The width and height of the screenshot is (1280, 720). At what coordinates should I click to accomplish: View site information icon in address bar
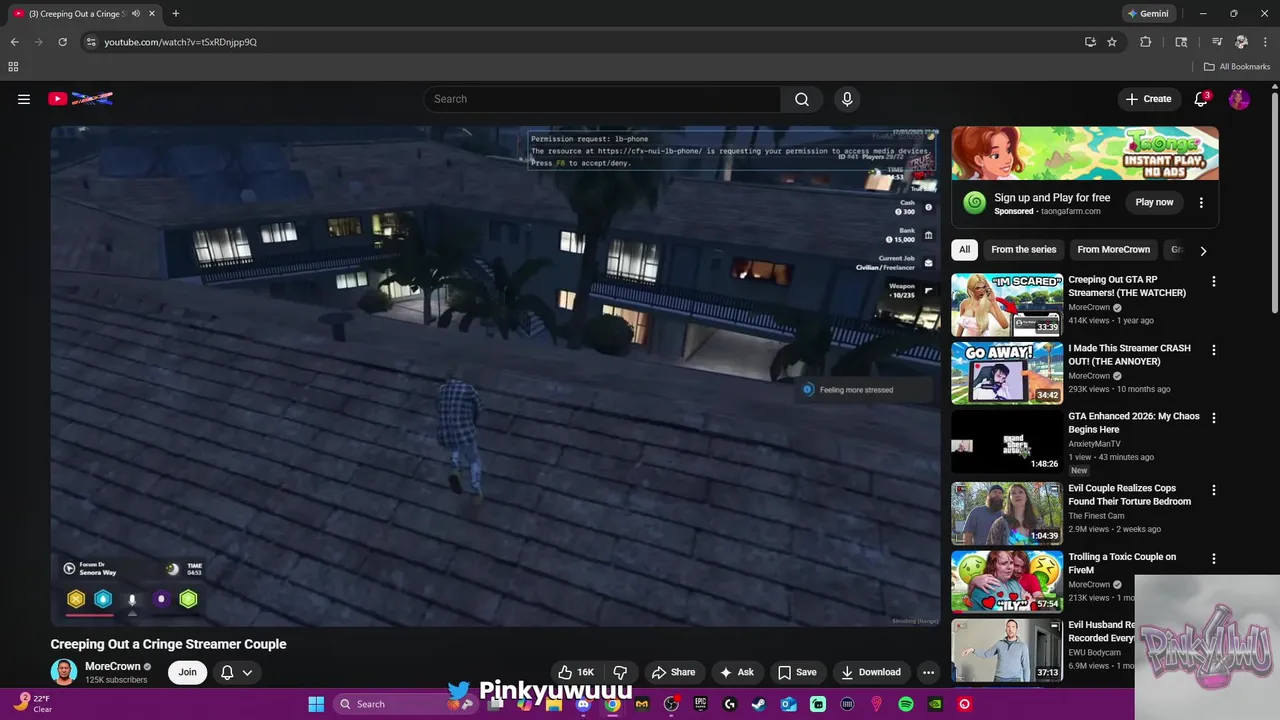point(91,42)
